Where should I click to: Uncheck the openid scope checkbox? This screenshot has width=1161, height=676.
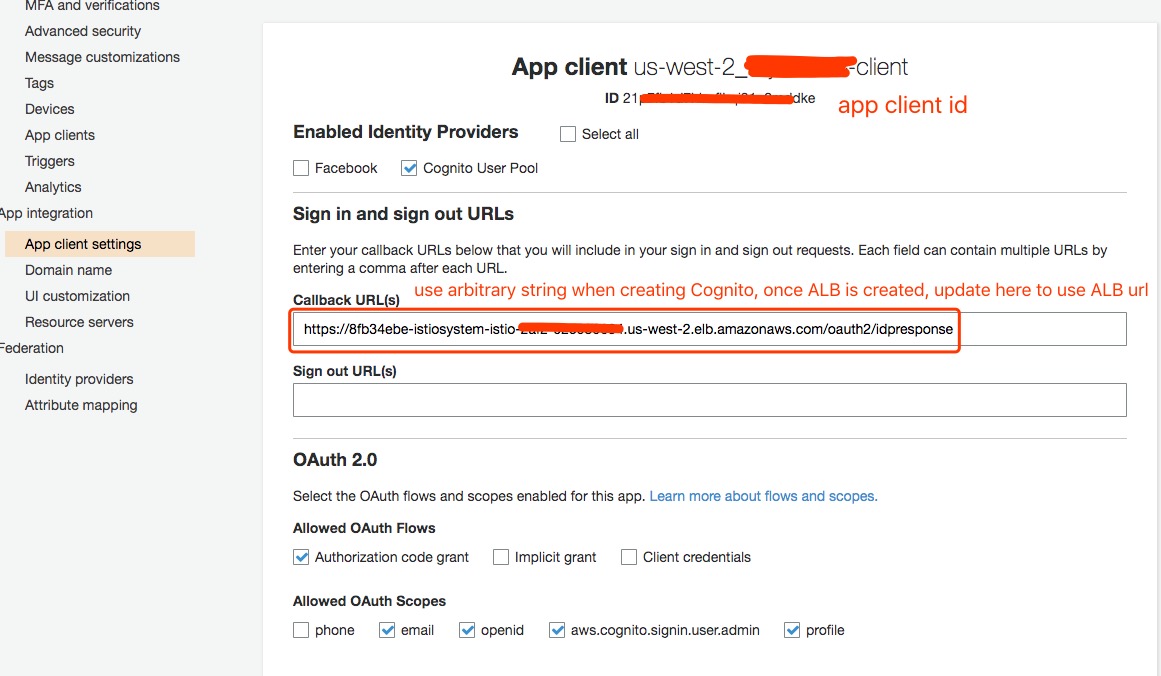coord(466,630)
